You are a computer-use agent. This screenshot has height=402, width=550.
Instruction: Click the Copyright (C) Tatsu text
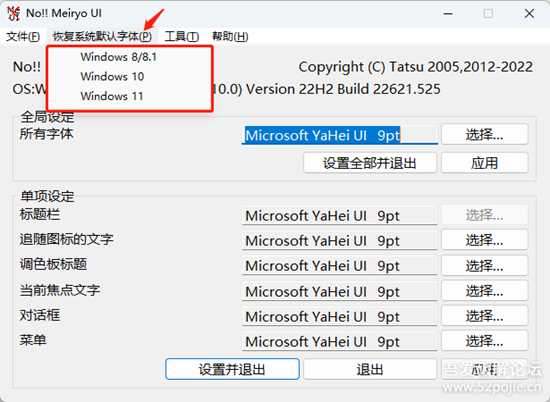click(x=416, y=67)
